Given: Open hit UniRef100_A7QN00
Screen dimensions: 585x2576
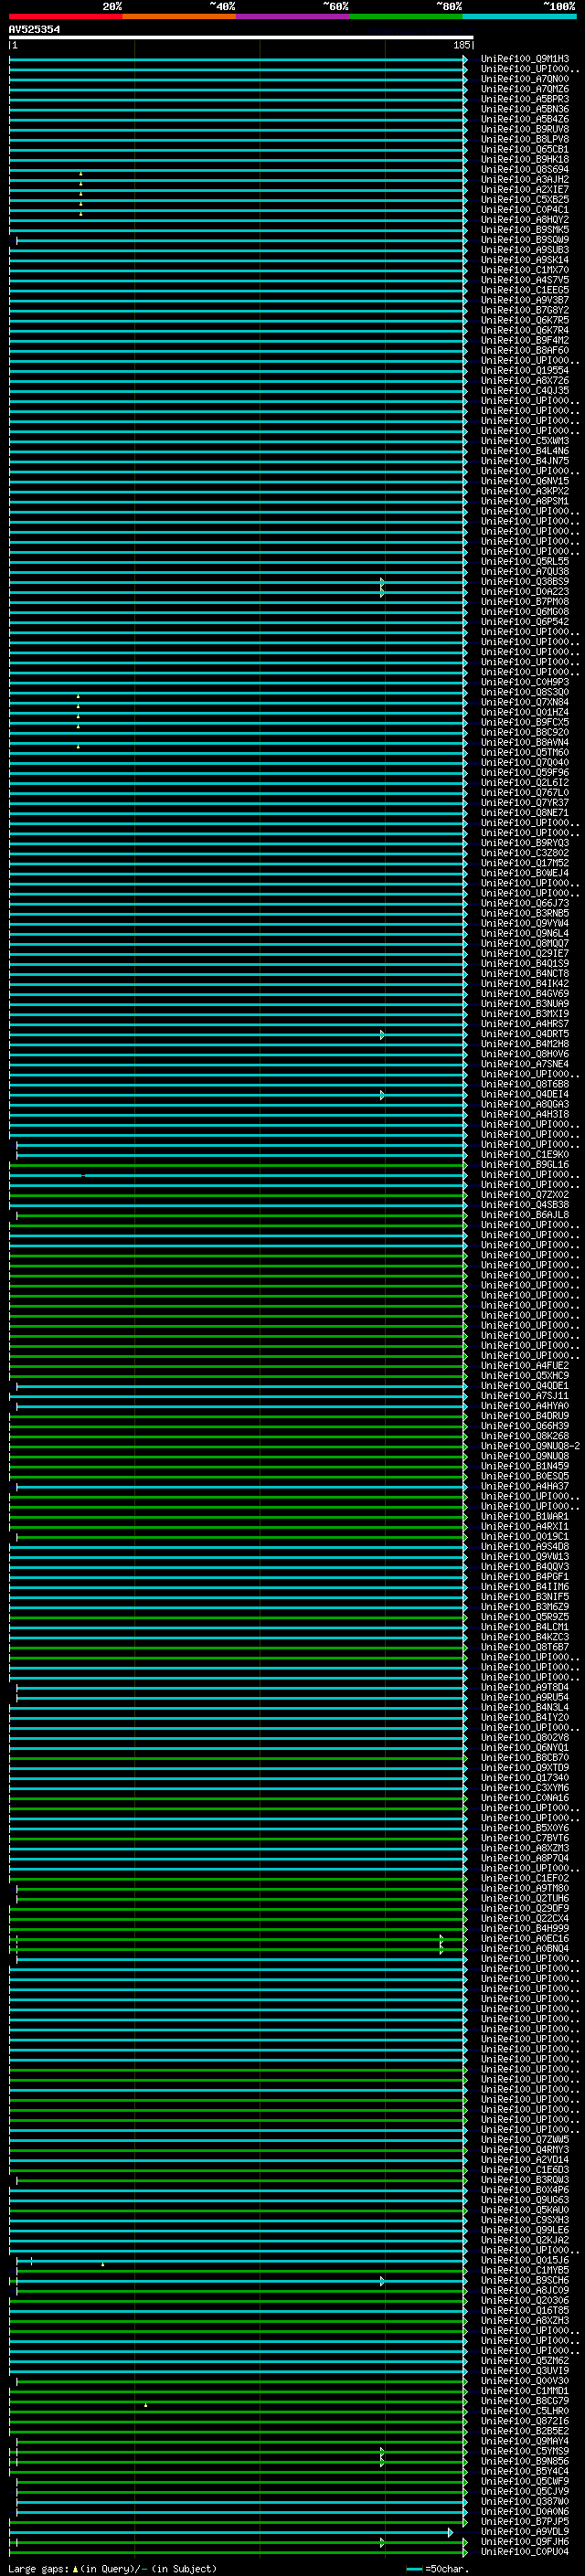Looking at the screenshot, I should (x=525, y=79).
